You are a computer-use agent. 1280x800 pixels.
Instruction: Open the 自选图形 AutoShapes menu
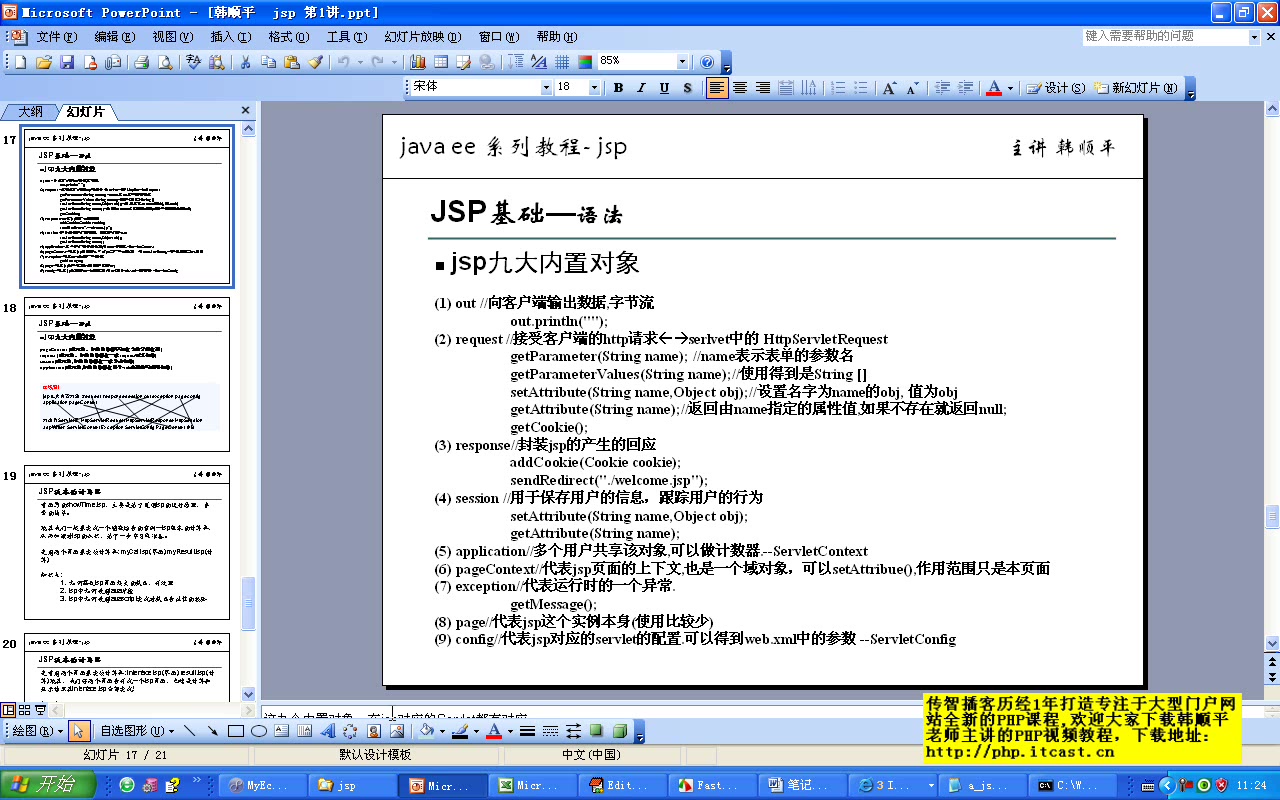137,731
